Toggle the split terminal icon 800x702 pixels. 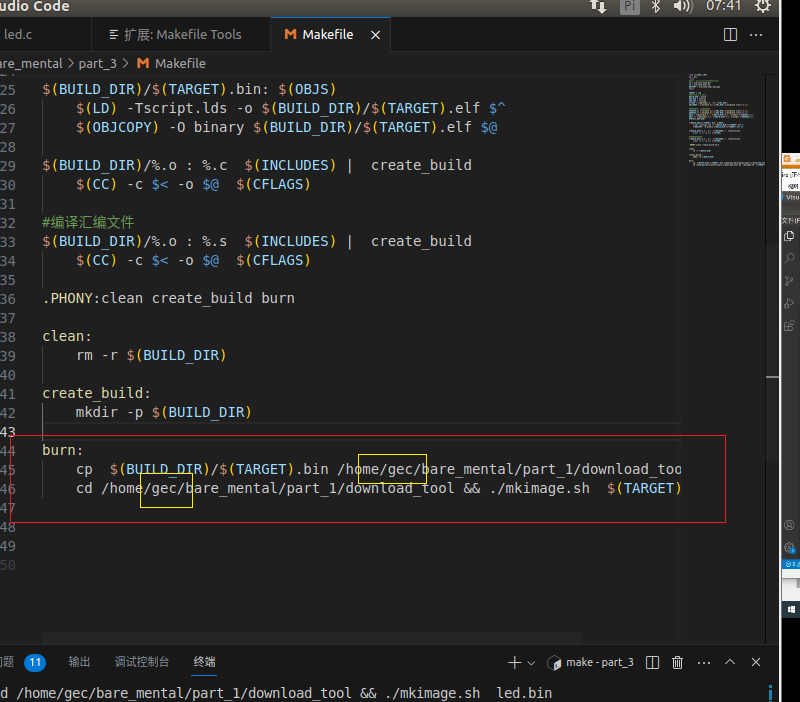[x=652, y=662]
